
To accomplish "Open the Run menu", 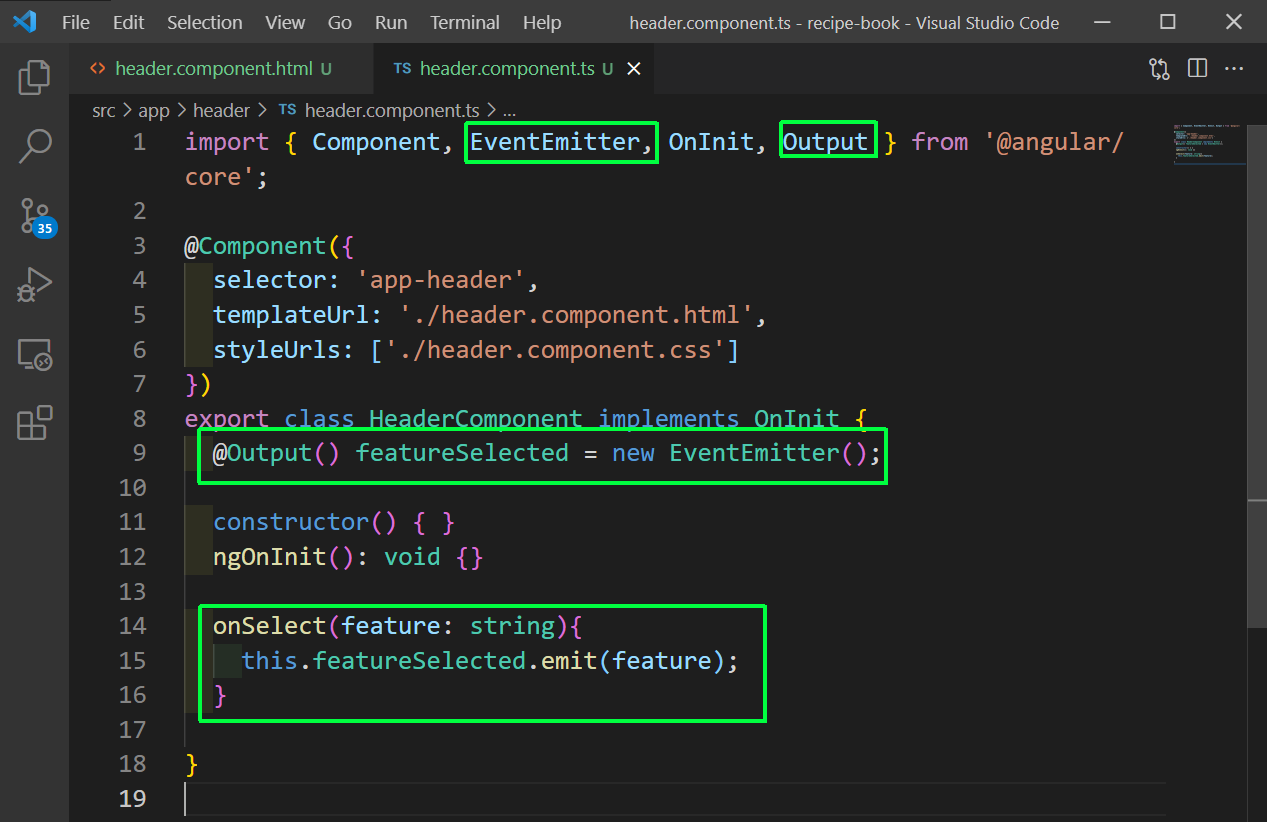I will pyautogui.click(x=391, y=22).
